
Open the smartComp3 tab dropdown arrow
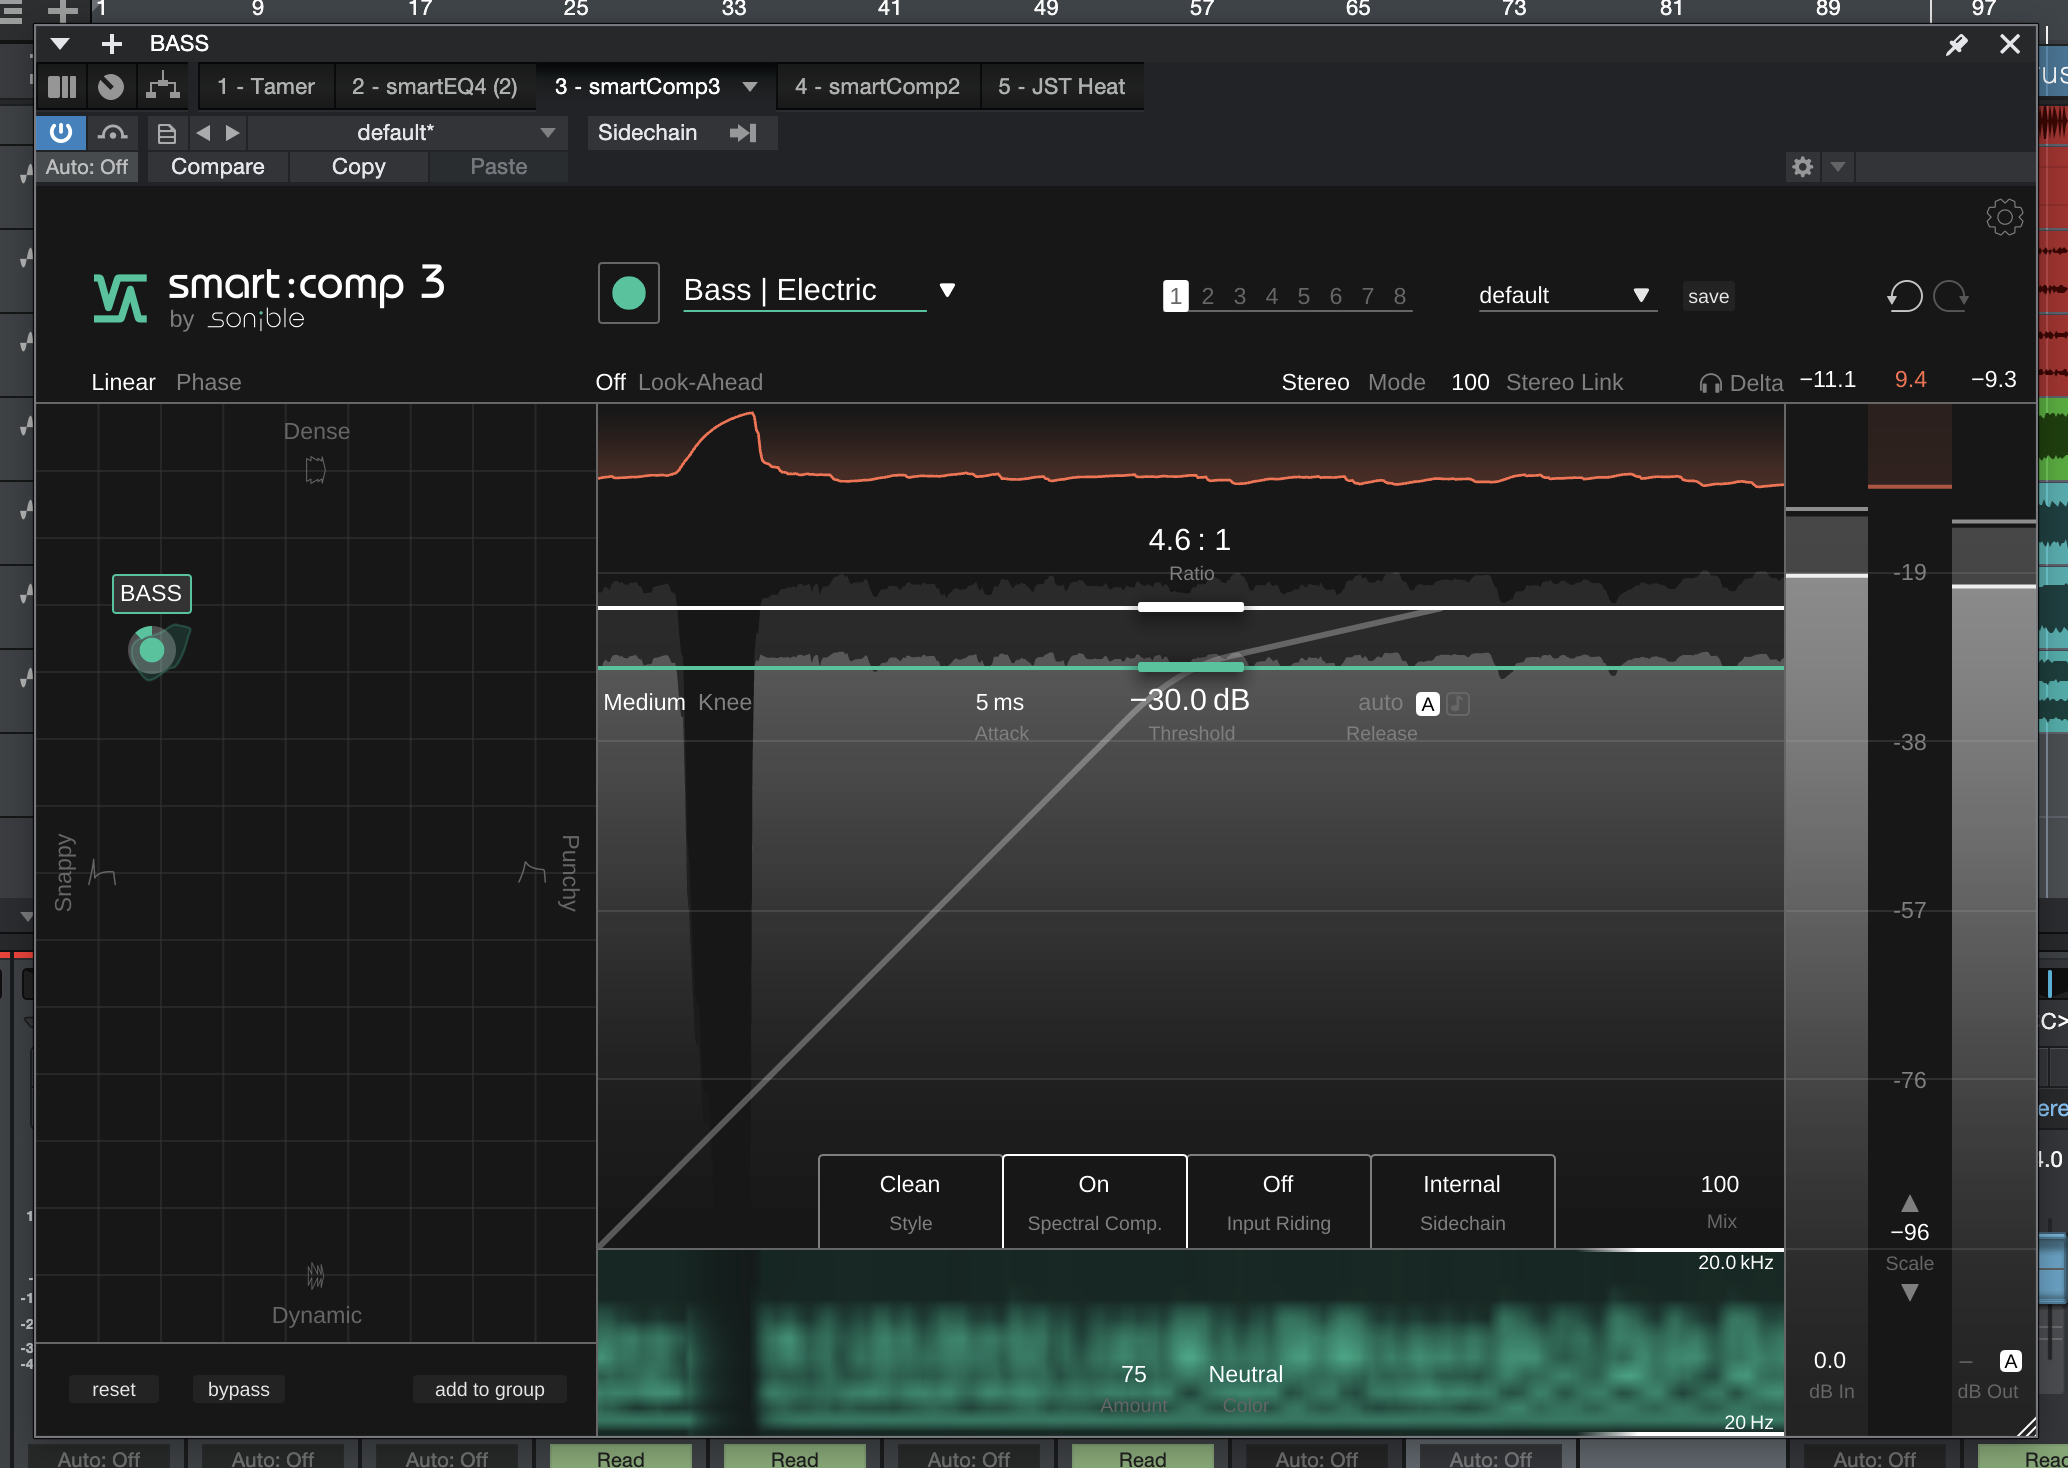pyautogui.click(x=750, y=87)
